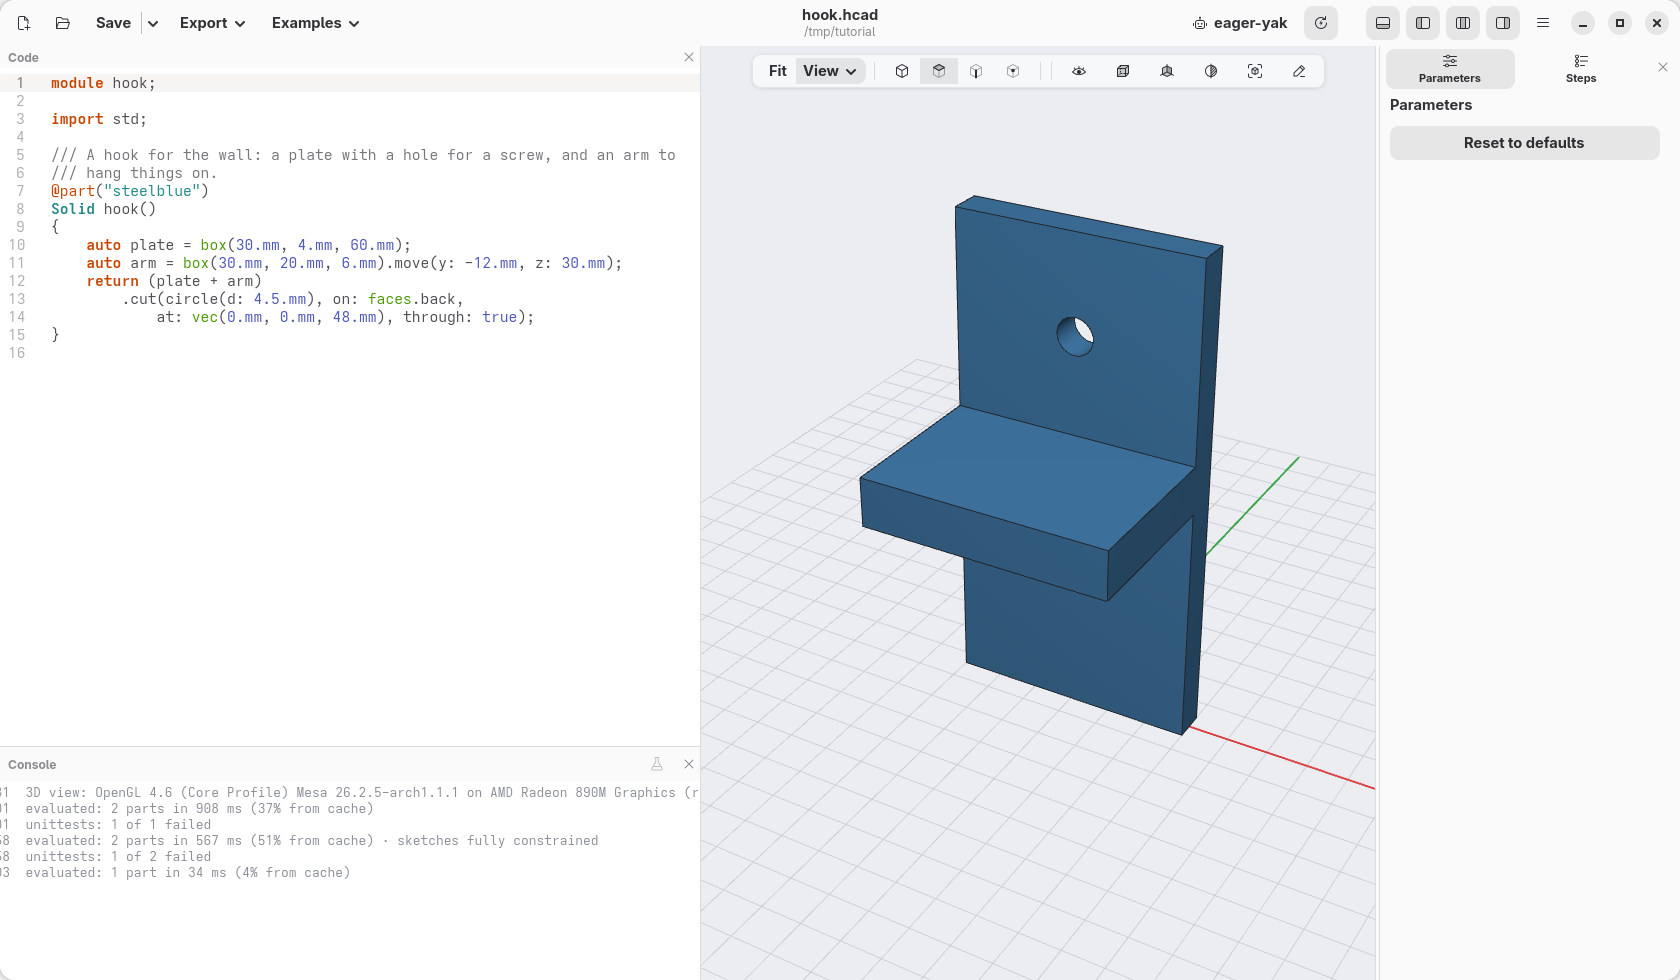Select the isometric view cube icon
Screen dimensions: 1680x980
pos(902,71)
